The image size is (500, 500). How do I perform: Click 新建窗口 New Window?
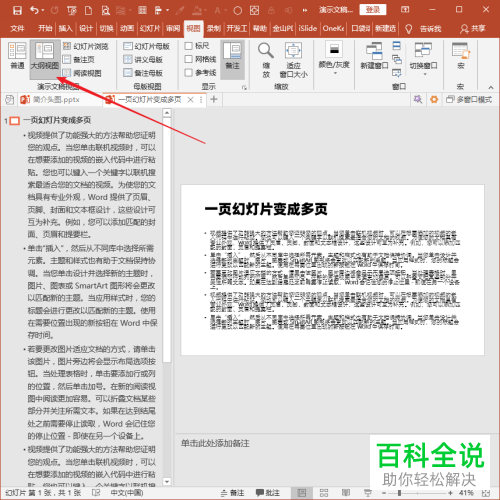click(374, 56)
